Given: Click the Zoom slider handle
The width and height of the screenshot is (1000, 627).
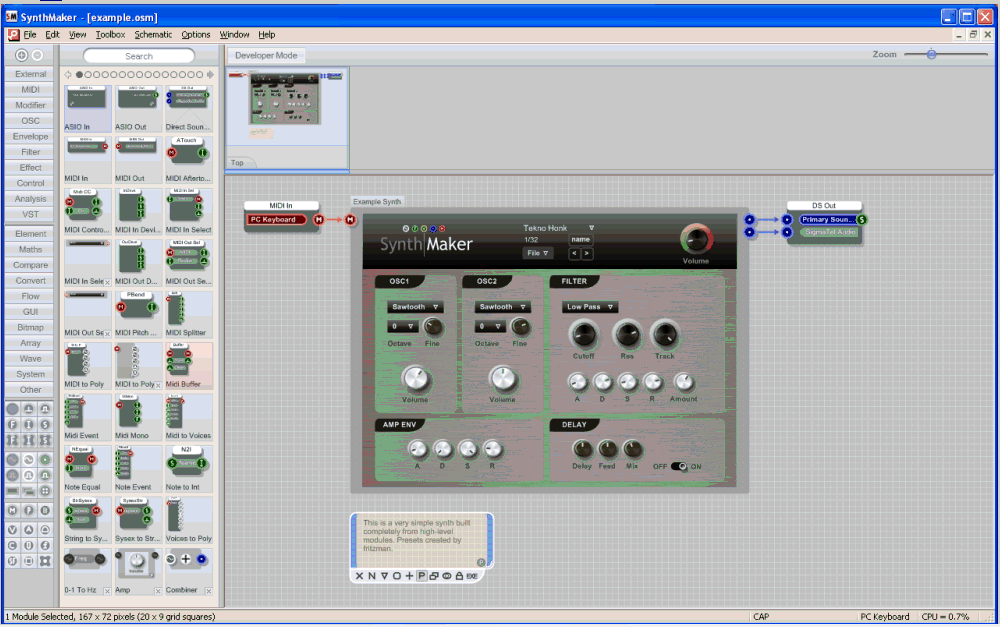Looking at the screenshot, I should click(x=932, y=54).
